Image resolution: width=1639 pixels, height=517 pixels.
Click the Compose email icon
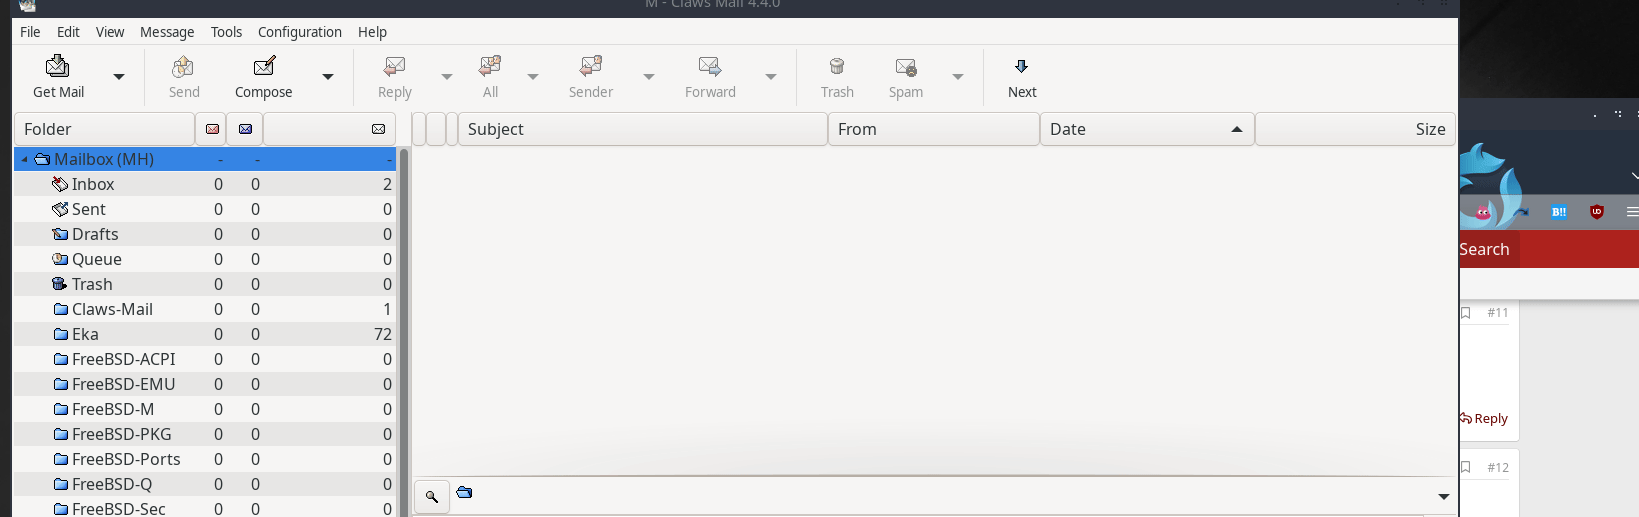pos(264,67)
